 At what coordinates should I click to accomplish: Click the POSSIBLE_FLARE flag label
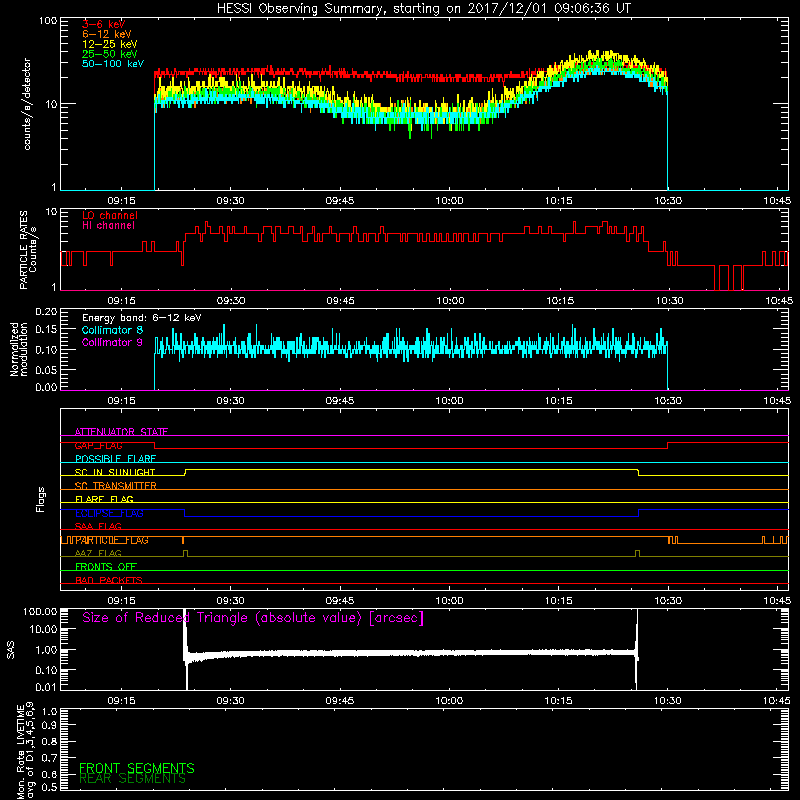(115, 459)
